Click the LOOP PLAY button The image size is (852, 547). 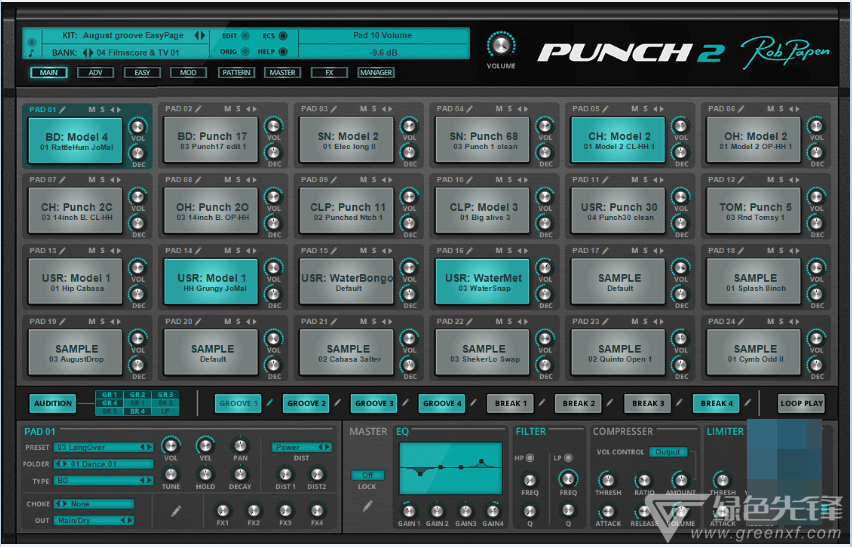801,404
